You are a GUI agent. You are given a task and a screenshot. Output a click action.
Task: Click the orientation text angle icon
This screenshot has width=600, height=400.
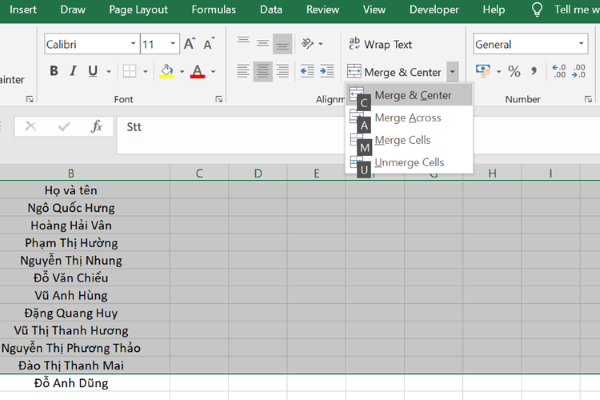click(310, 44)
